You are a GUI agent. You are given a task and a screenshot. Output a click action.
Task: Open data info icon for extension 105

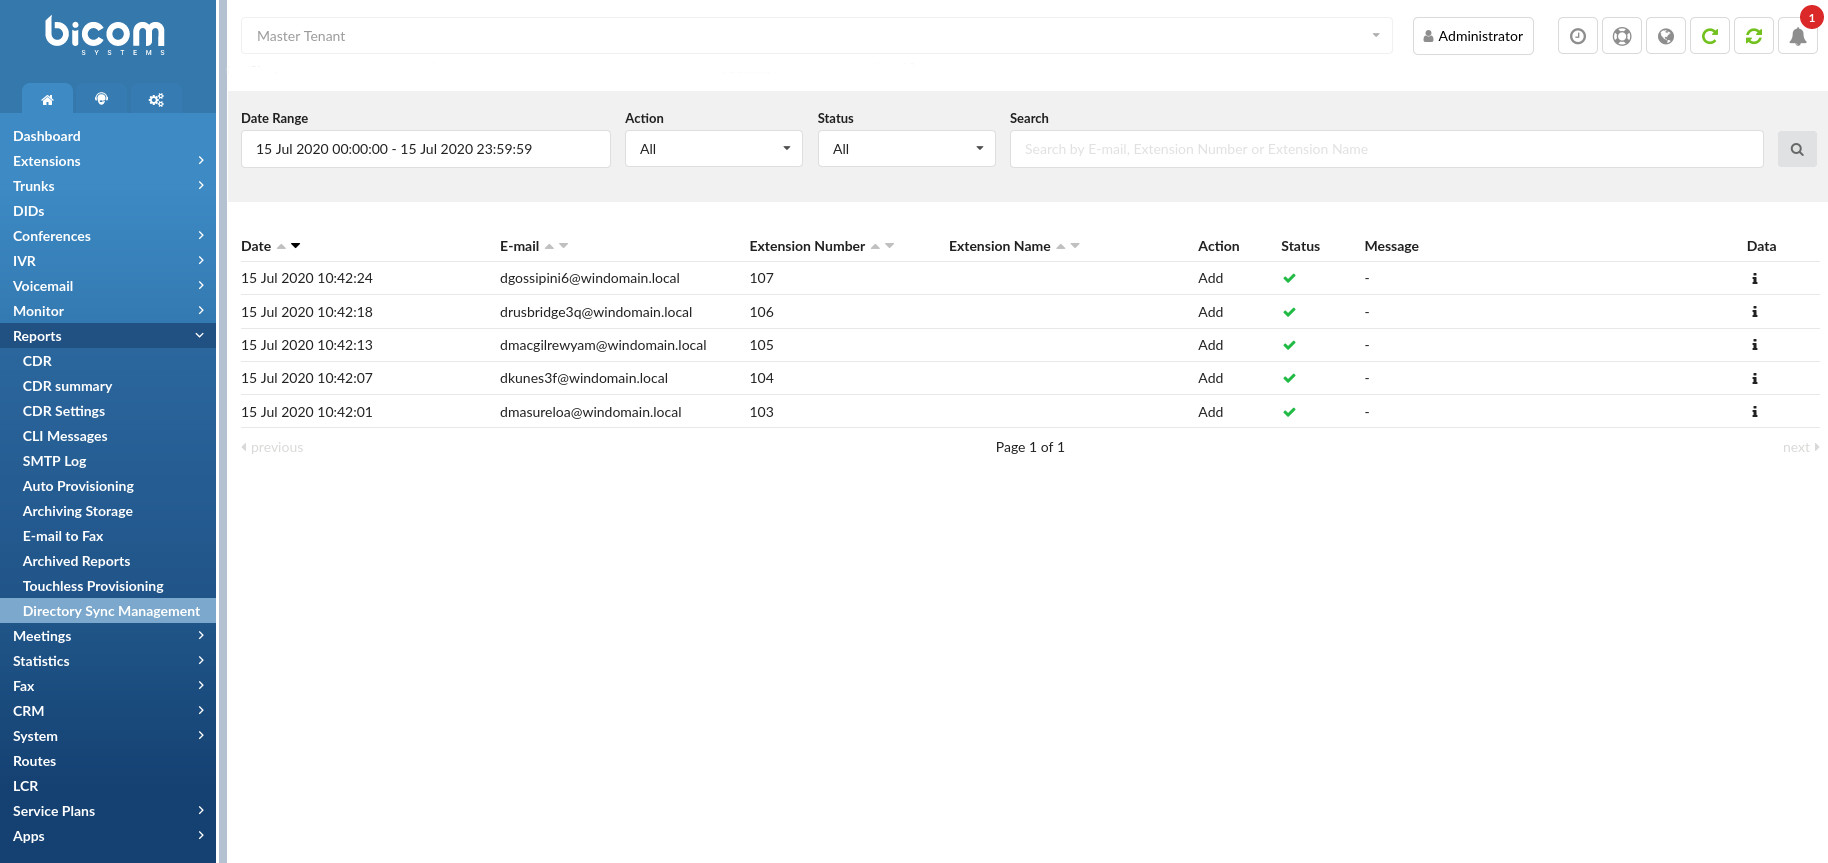tap(1754, 345)
